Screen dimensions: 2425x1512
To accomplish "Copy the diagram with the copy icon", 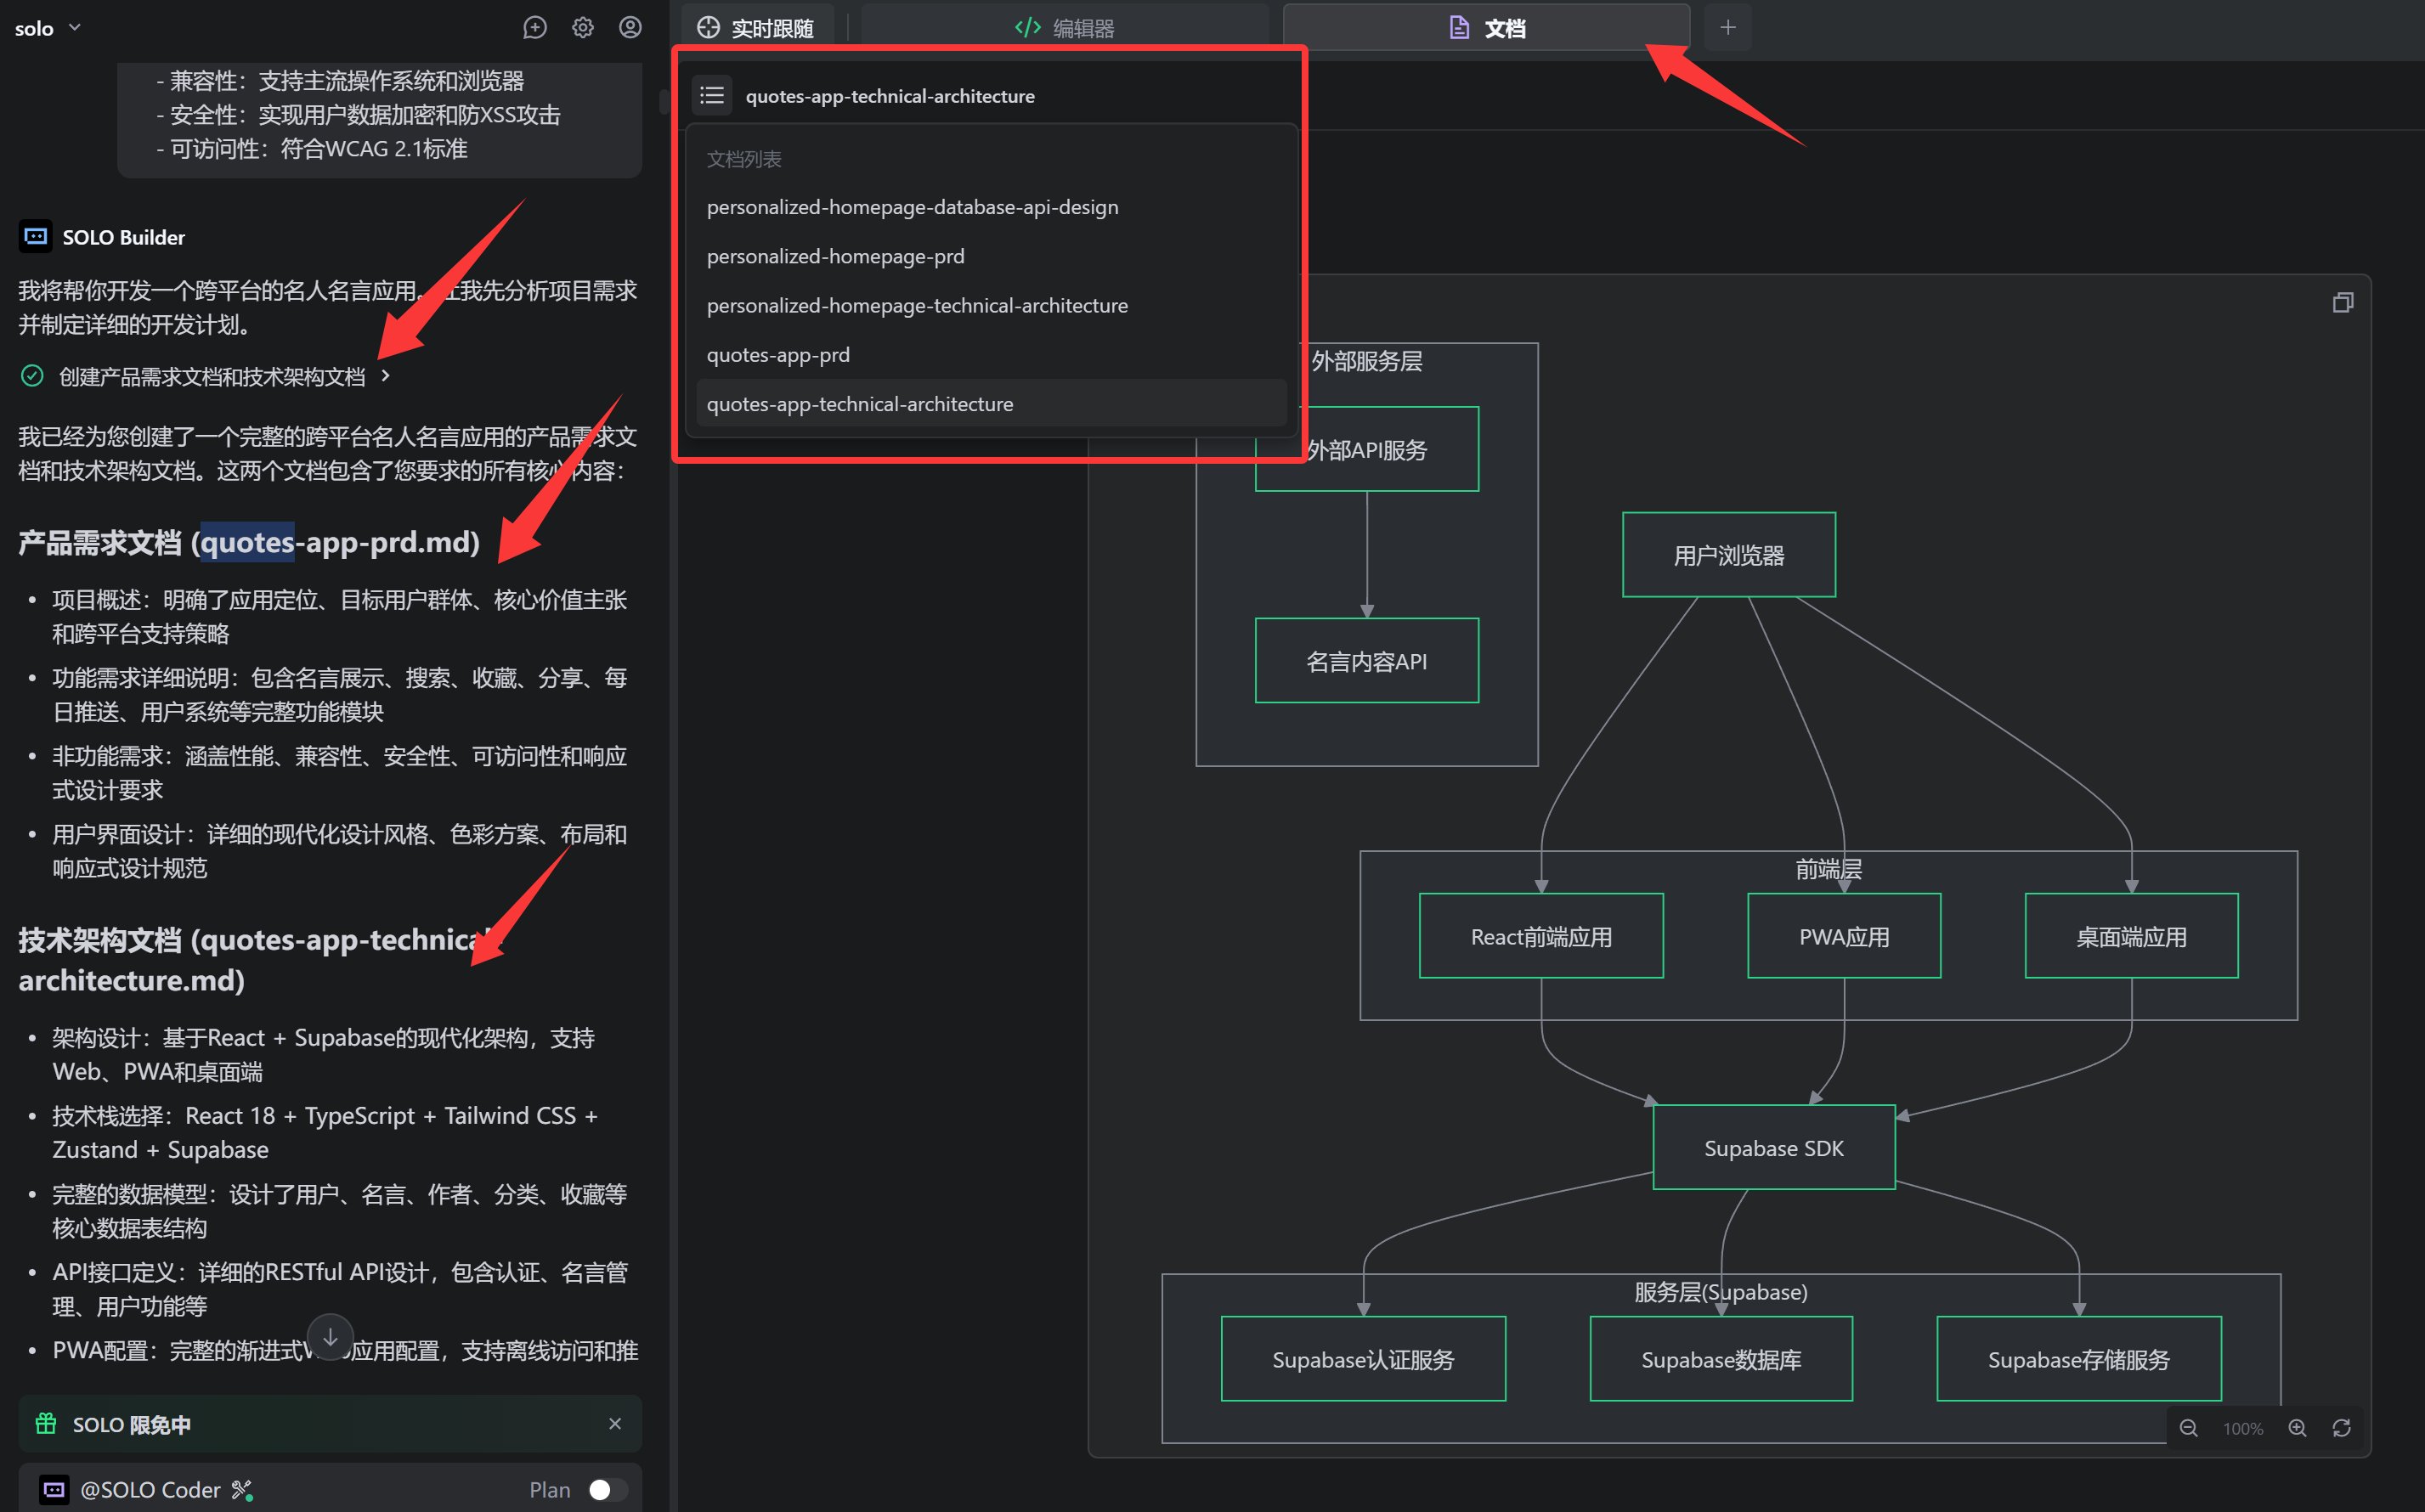I will click(x=2342, y=302).
